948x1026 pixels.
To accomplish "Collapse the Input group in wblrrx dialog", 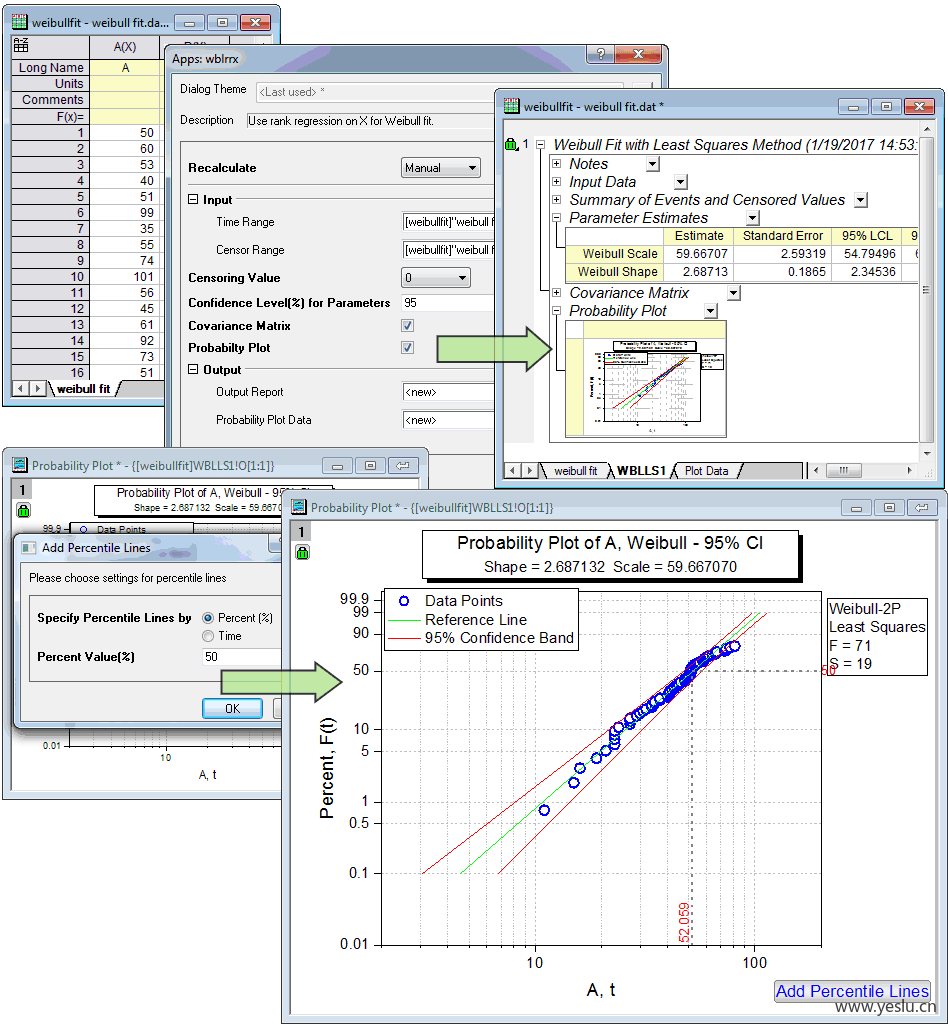I will point(193,200).
